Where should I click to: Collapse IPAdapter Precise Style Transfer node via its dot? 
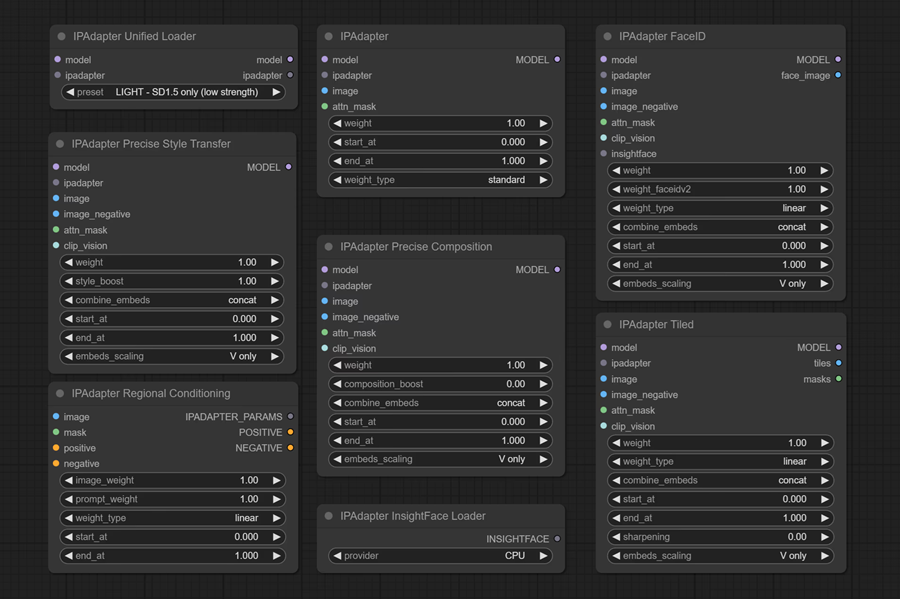60,143
